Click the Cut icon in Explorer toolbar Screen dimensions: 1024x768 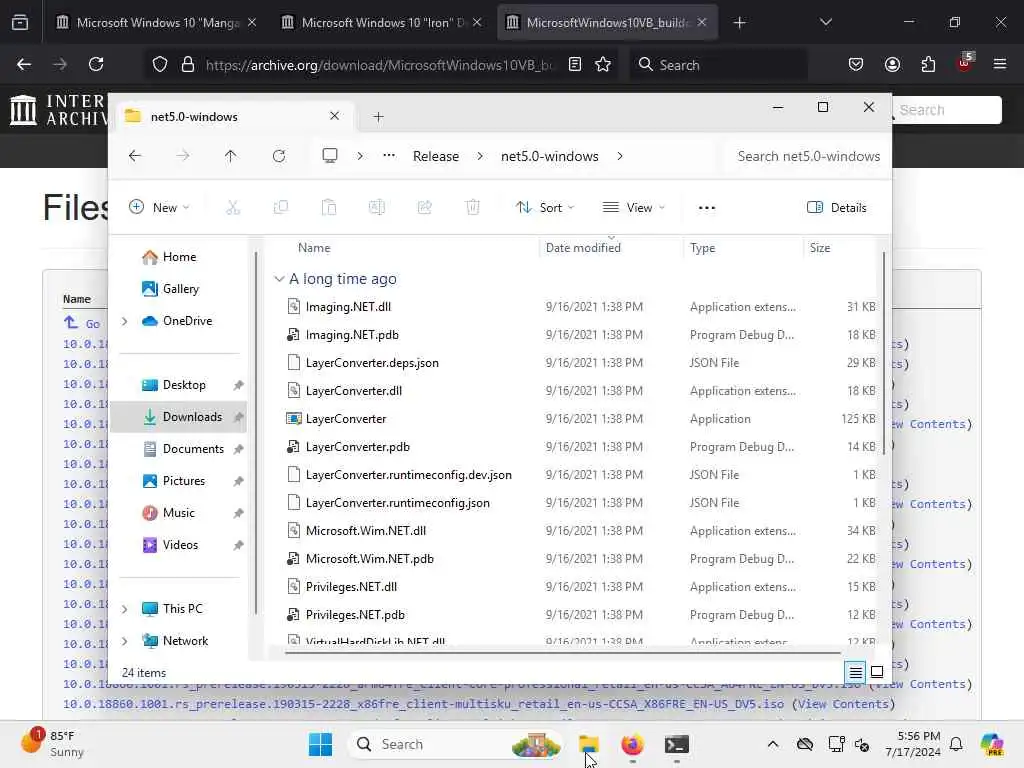click(x=232, y=208)
